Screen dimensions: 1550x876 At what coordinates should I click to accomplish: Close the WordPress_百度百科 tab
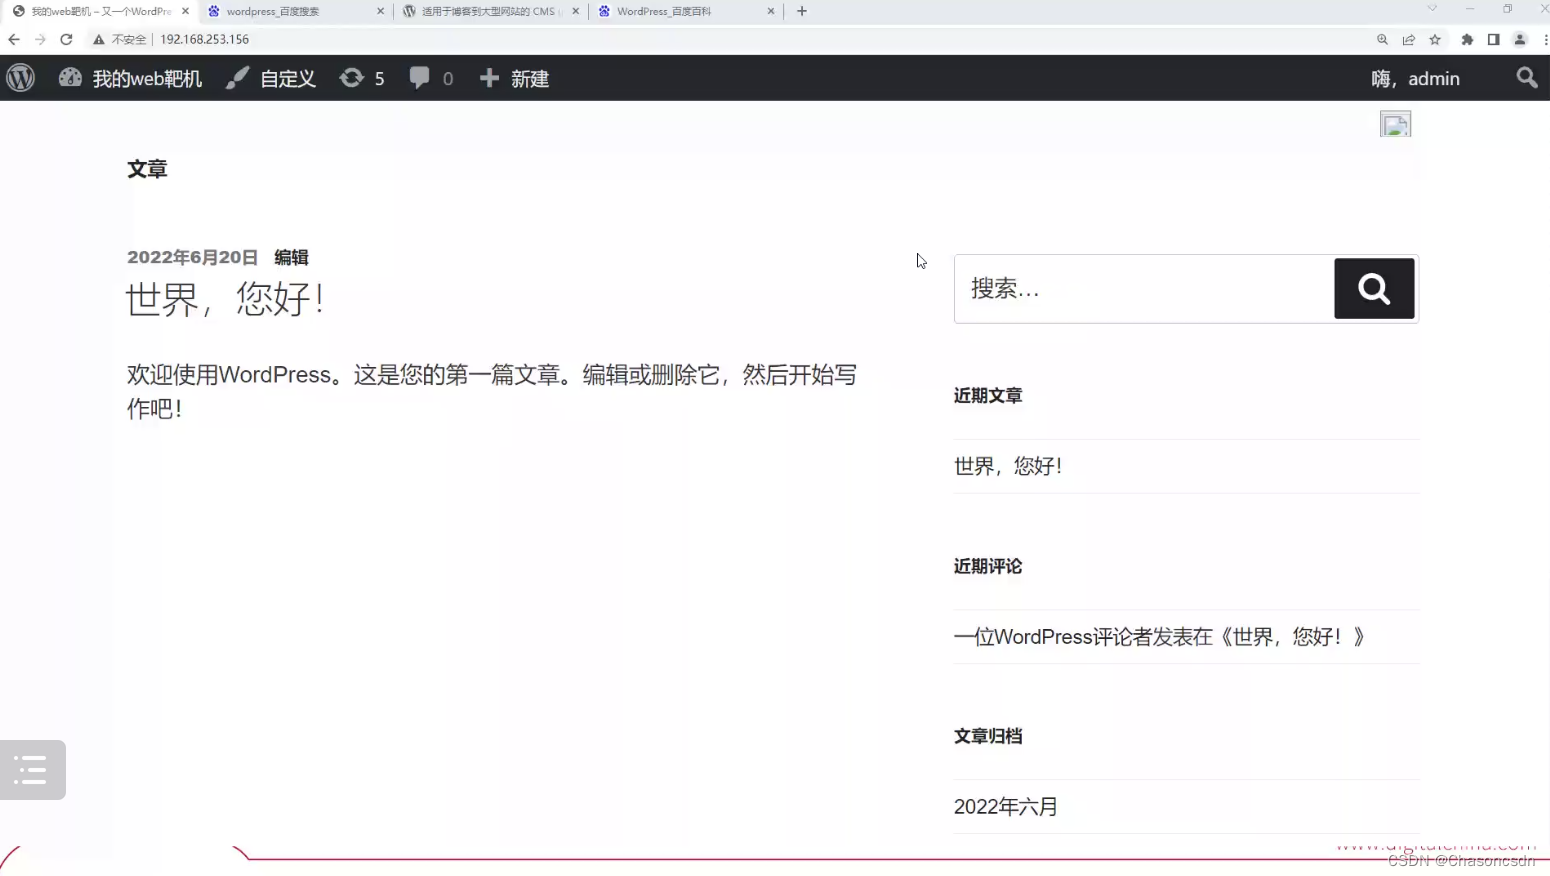point(770,11)
